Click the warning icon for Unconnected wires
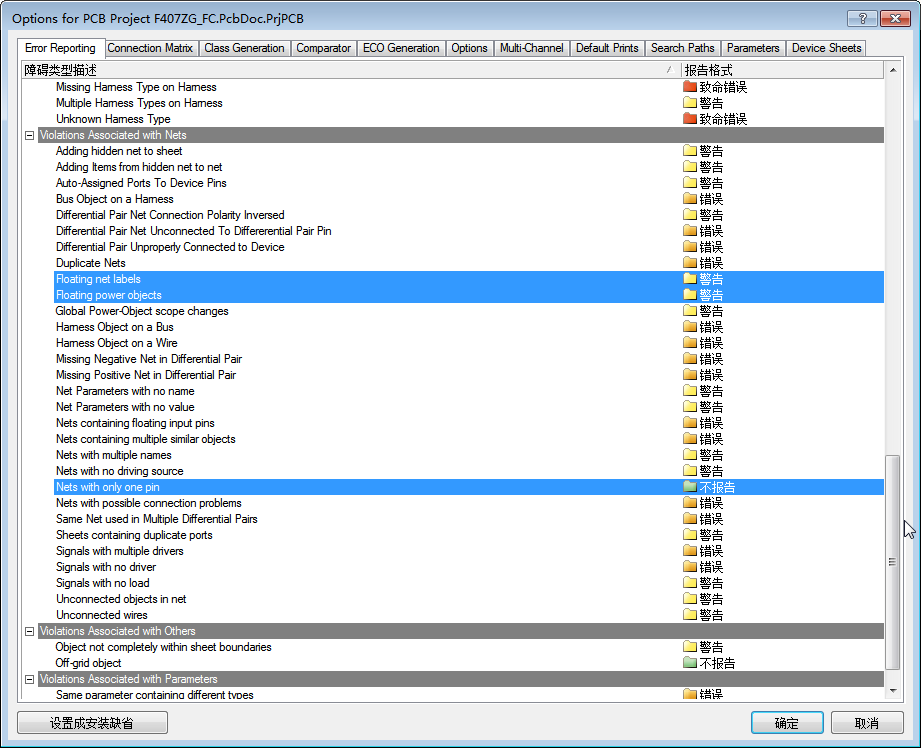The image size is (921, 748). (x=691, y=615)
